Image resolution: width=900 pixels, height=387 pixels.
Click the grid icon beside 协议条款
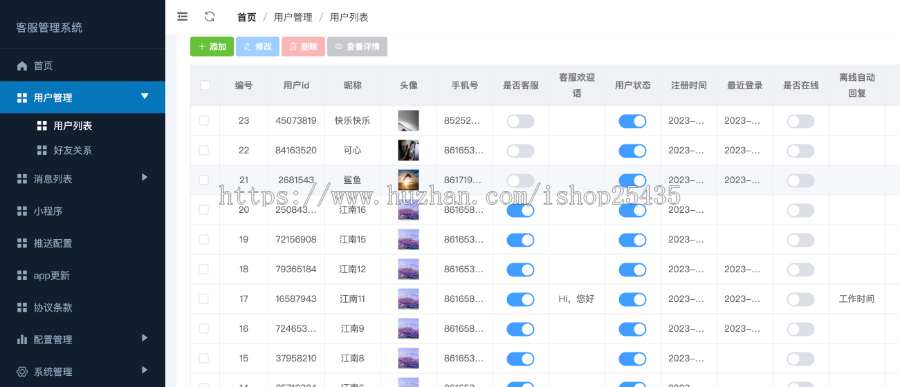tap(22, 308)
